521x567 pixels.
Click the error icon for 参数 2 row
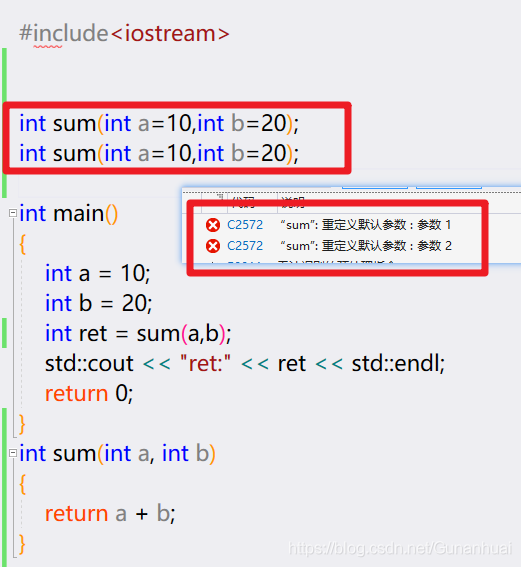(x=213, y=246)
